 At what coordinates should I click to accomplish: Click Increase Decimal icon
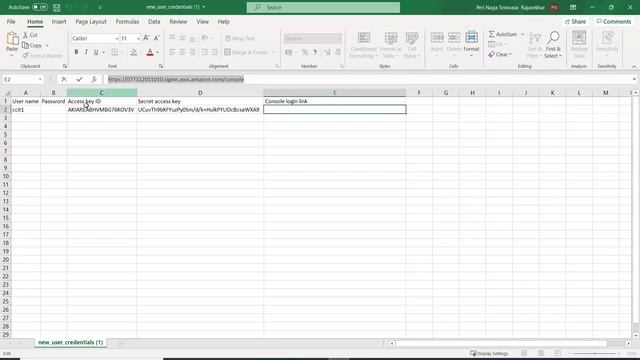[327, 52]
